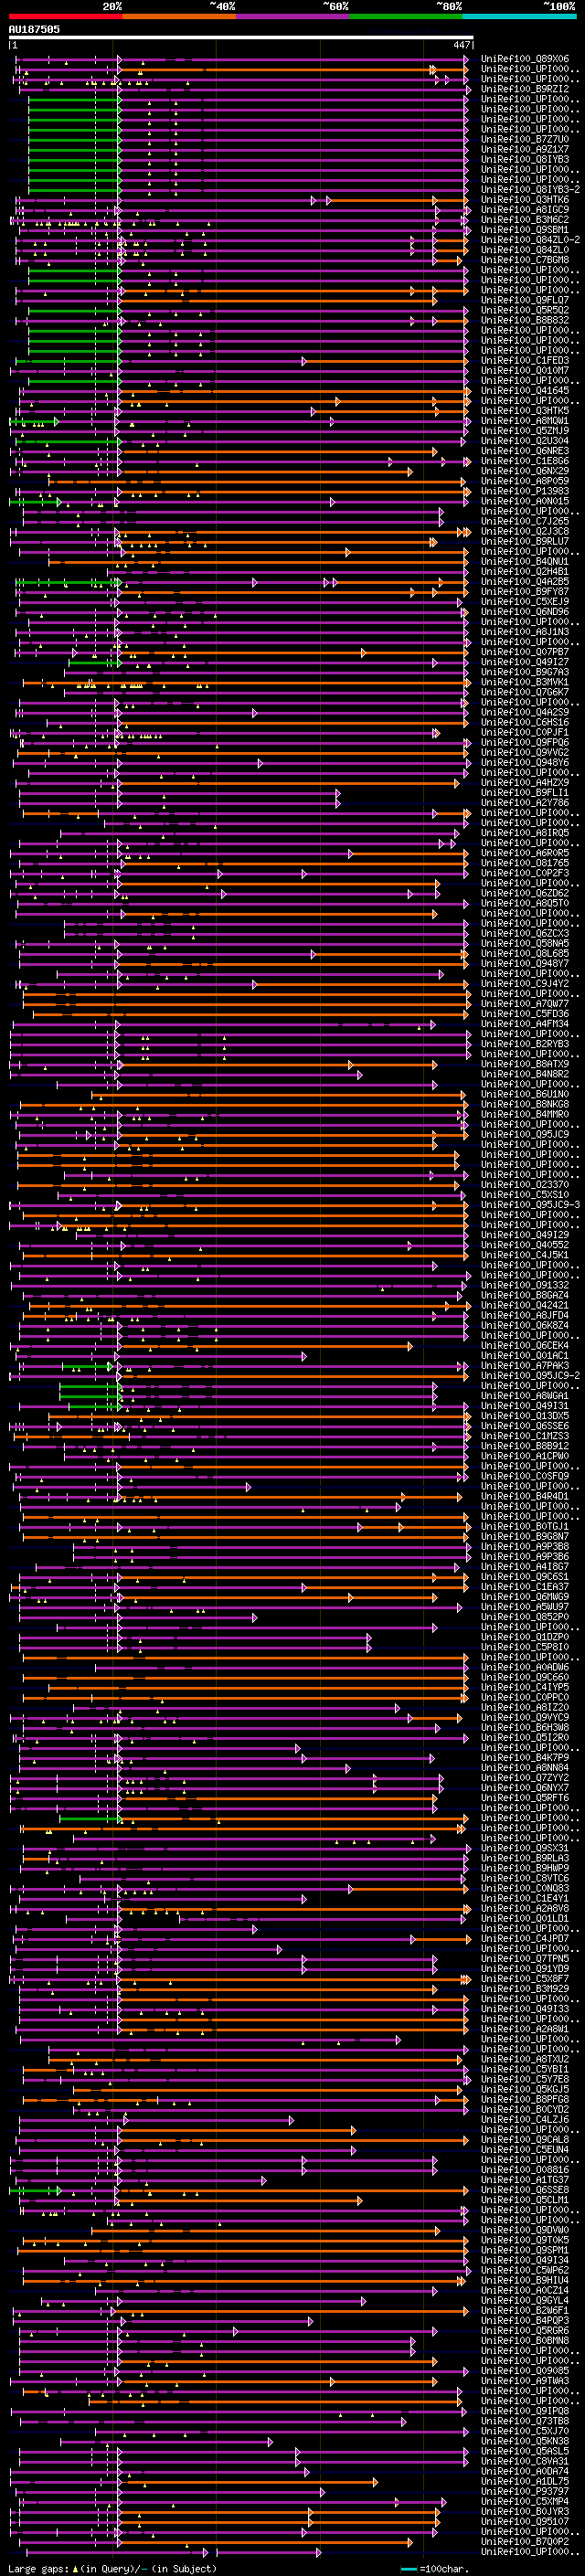Pick the UniRef100_B9FLI1 identifier
The height and width of the screenshot is (2576, 585).
point(524,792)
